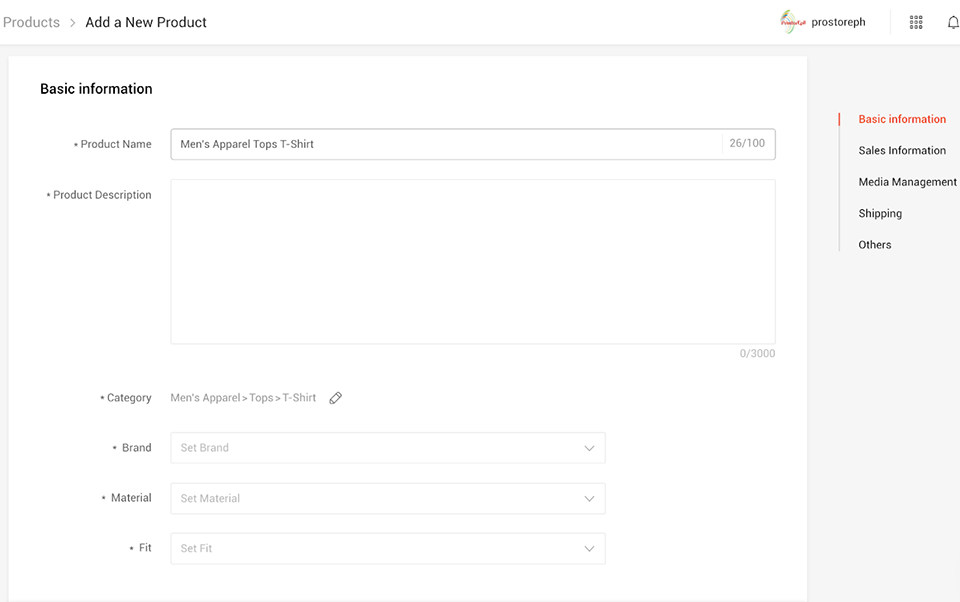The height and width of the screenshot is (602, 960).
Task: Go back to Products breadcrumb
Action: tap(31, 22)
